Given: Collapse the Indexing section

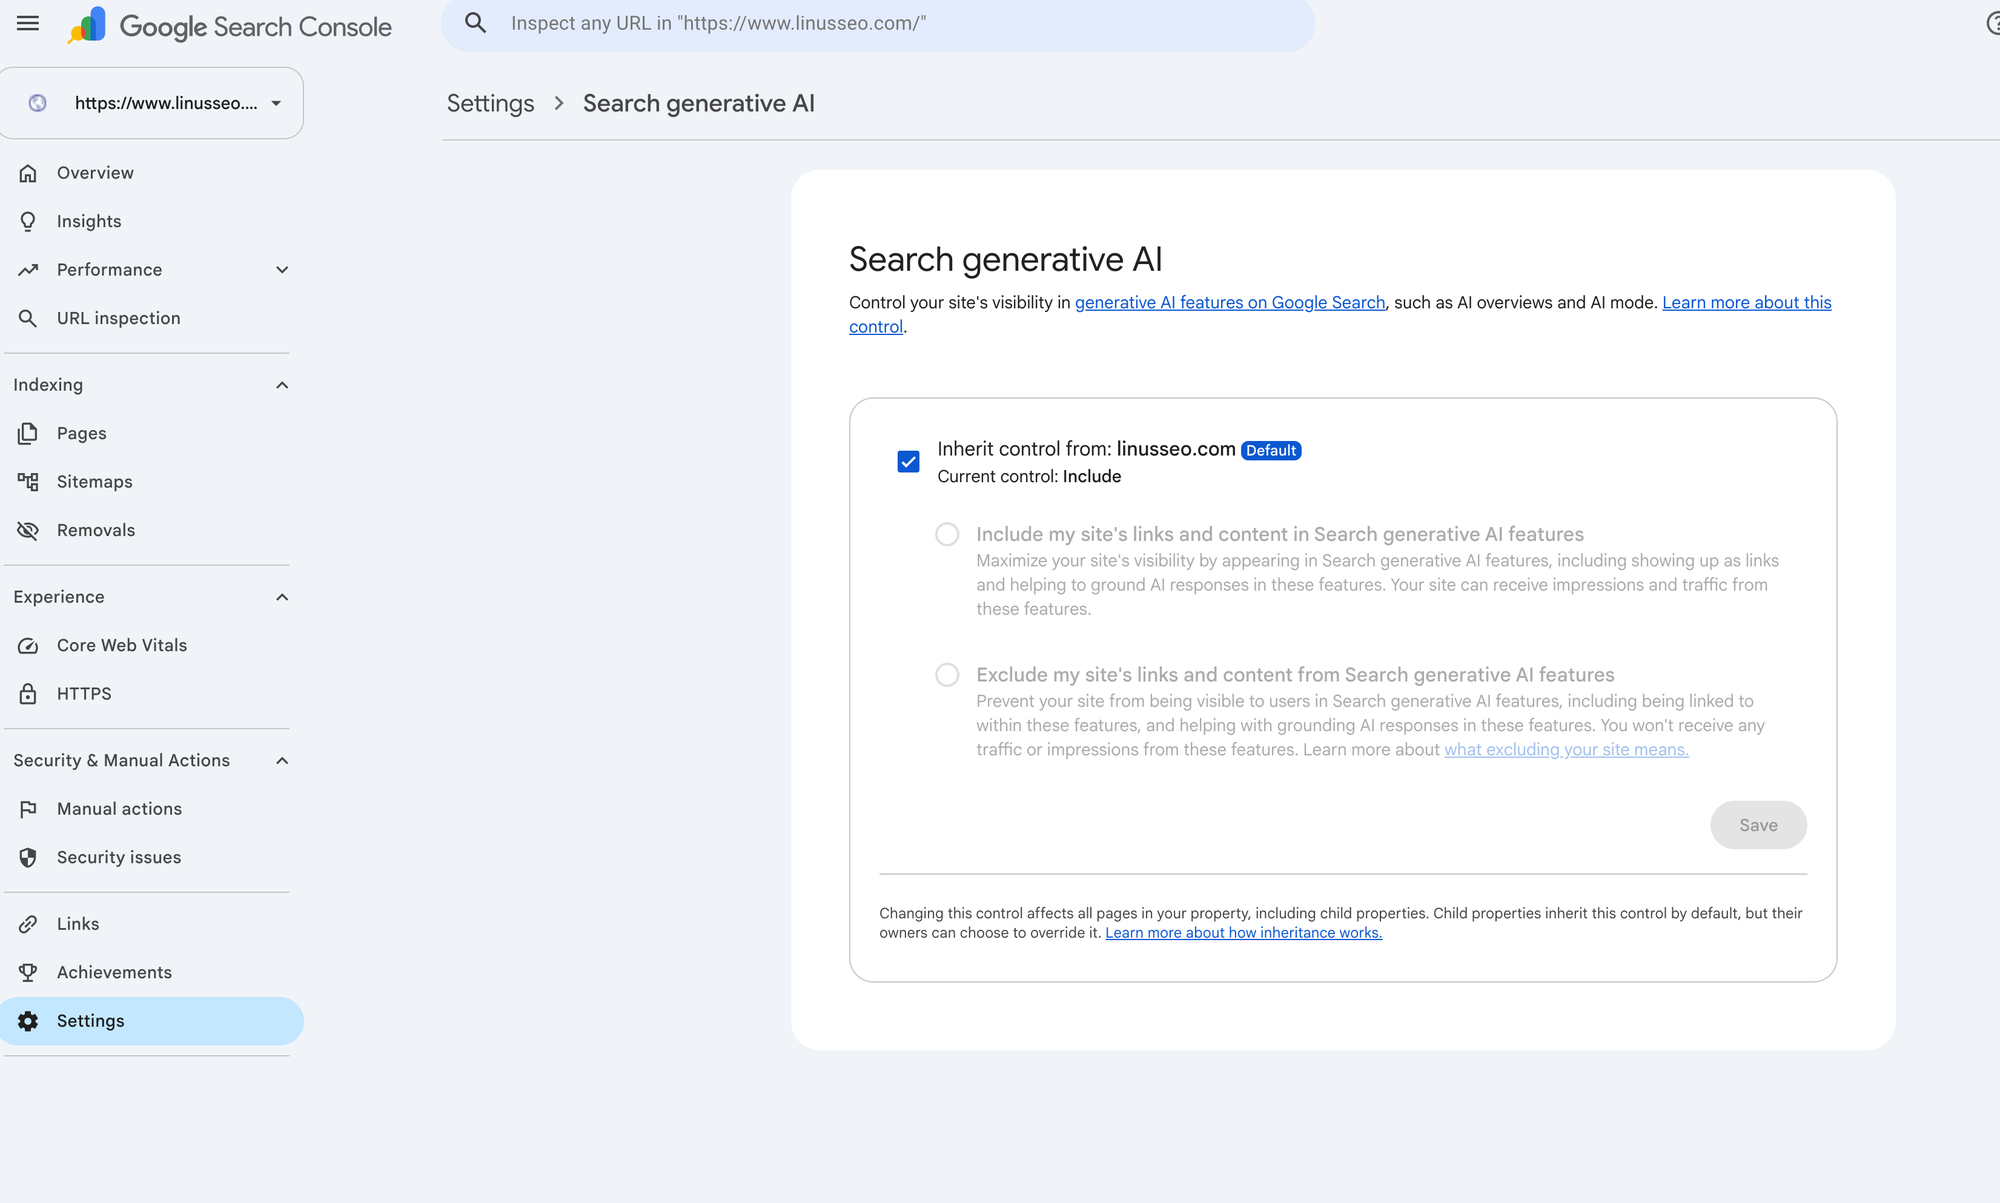Looking at the screenshot, I should pos(282,385).
